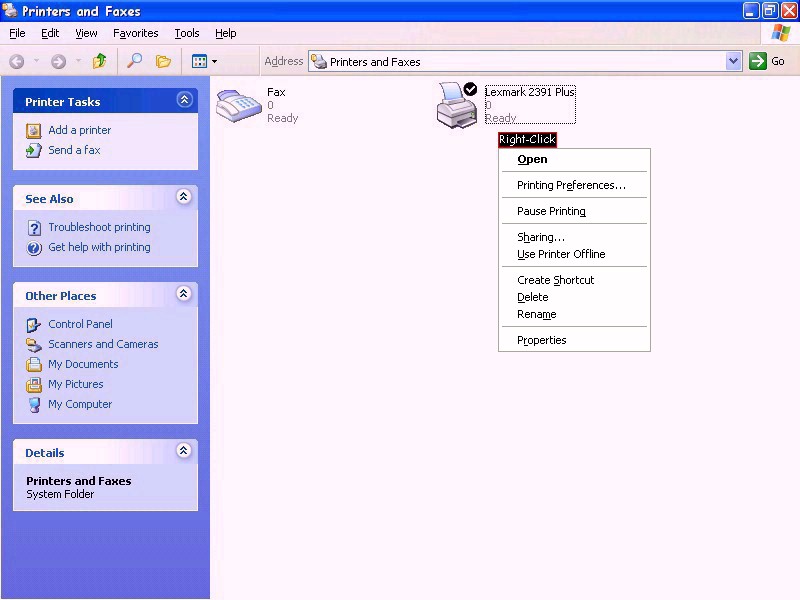Click the Views grid icon
This screenshot has height=600, width=800.
[199, 61]
